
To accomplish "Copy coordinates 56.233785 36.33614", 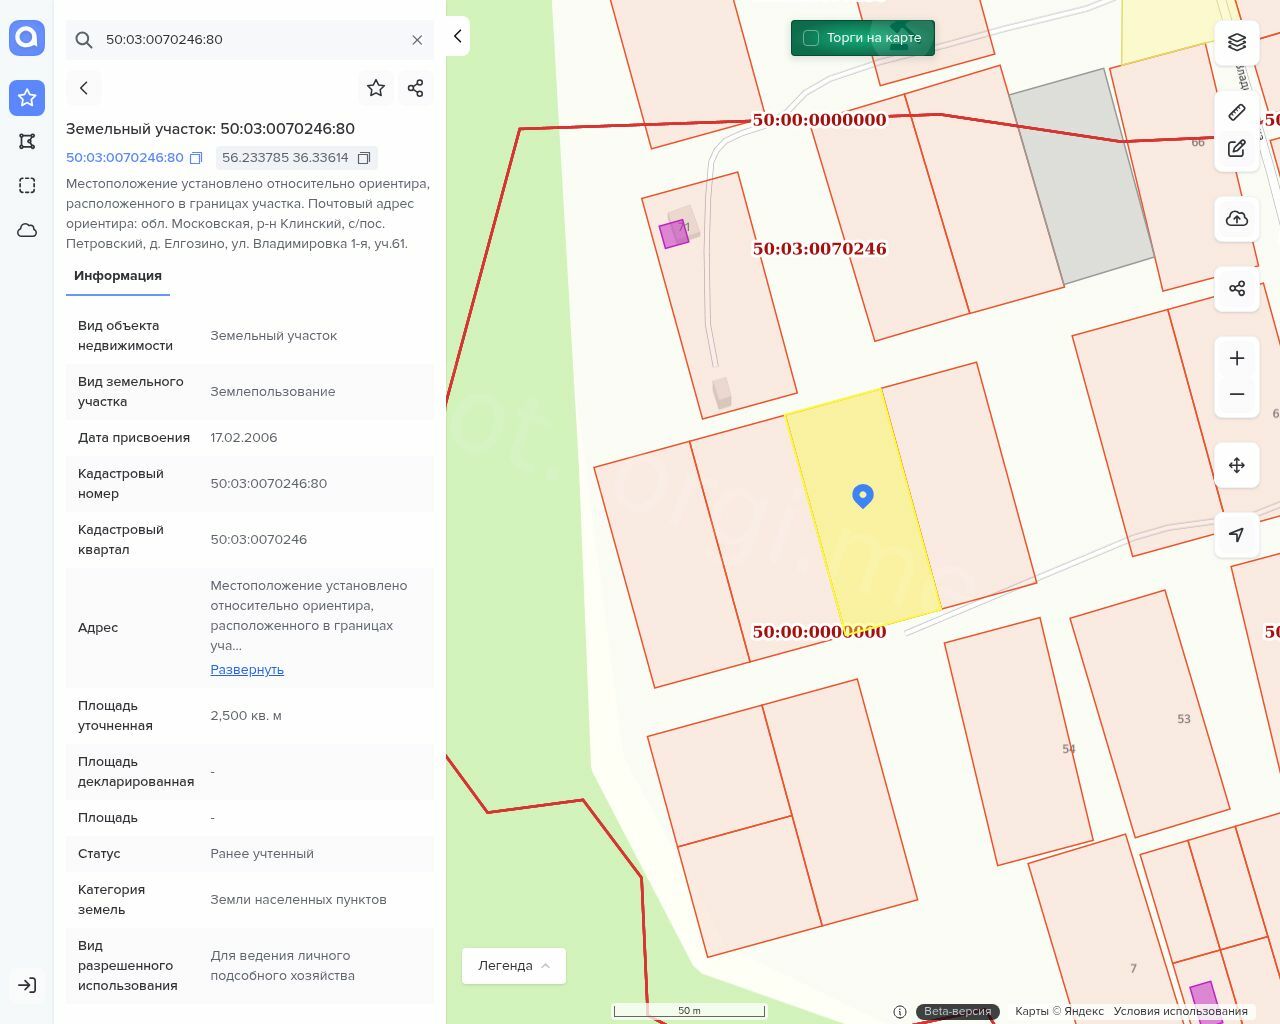I will [364, 158].
